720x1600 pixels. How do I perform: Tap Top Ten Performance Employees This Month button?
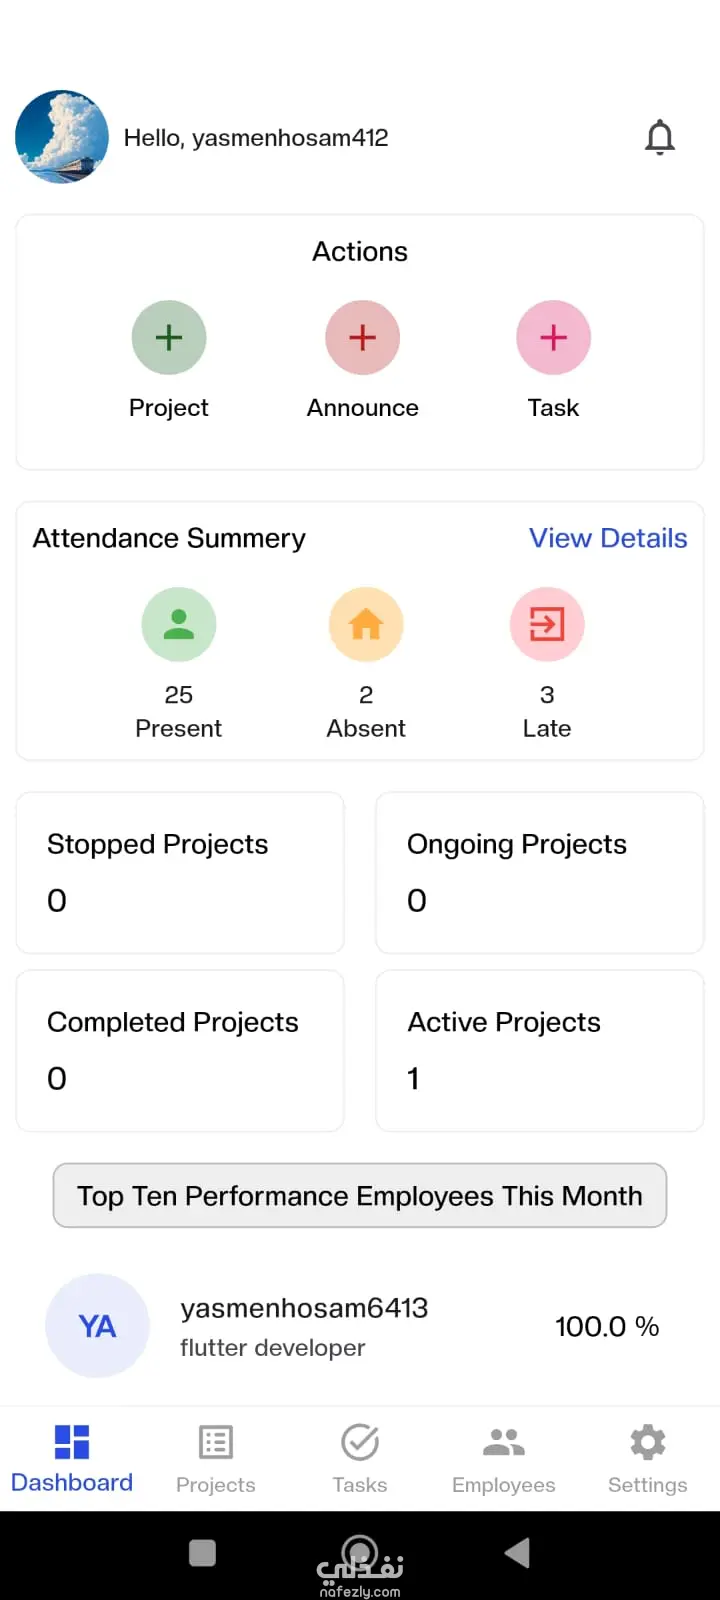(360, 1195)
